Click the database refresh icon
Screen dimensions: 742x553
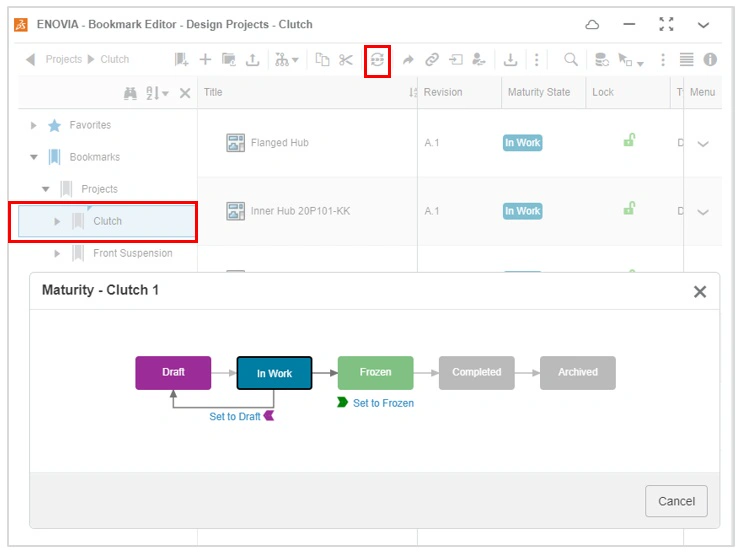coord(601,60)
